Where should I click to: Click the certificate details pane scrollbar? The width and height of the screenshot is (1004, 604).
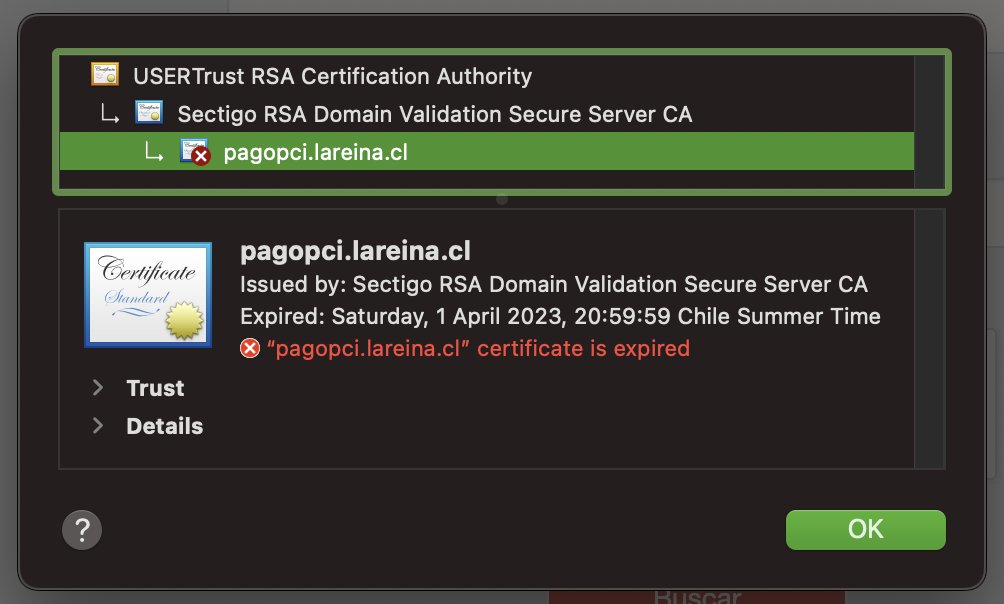(x=929, y=339)
